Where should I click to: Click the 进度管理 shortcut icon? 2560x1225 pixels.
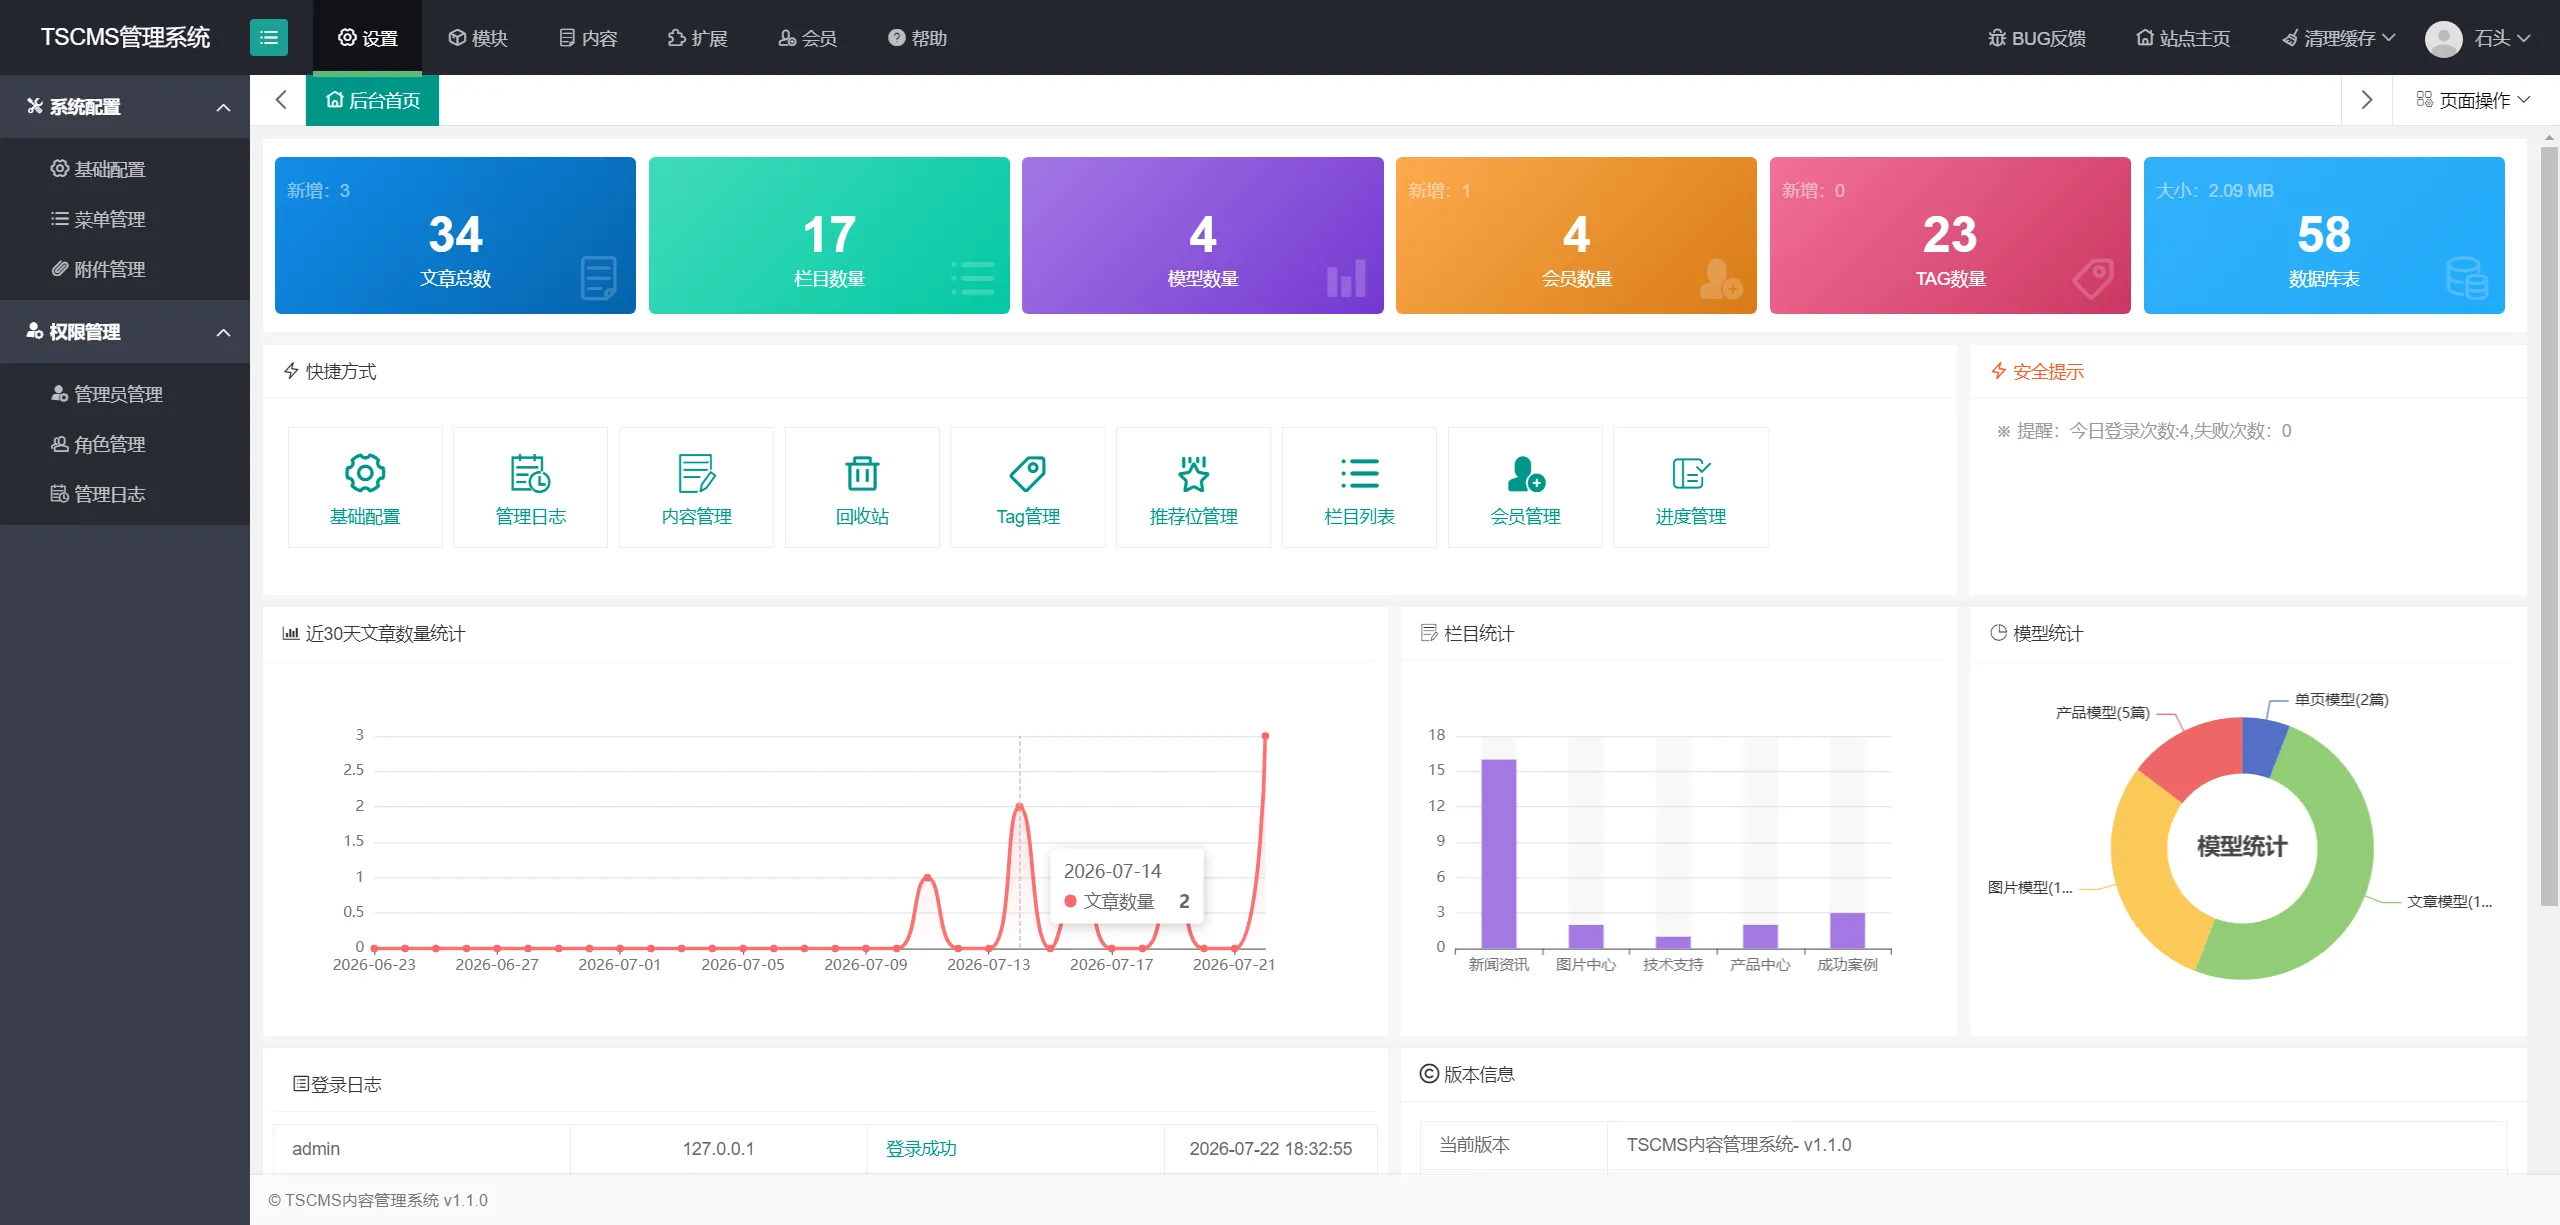[1691, 473]
